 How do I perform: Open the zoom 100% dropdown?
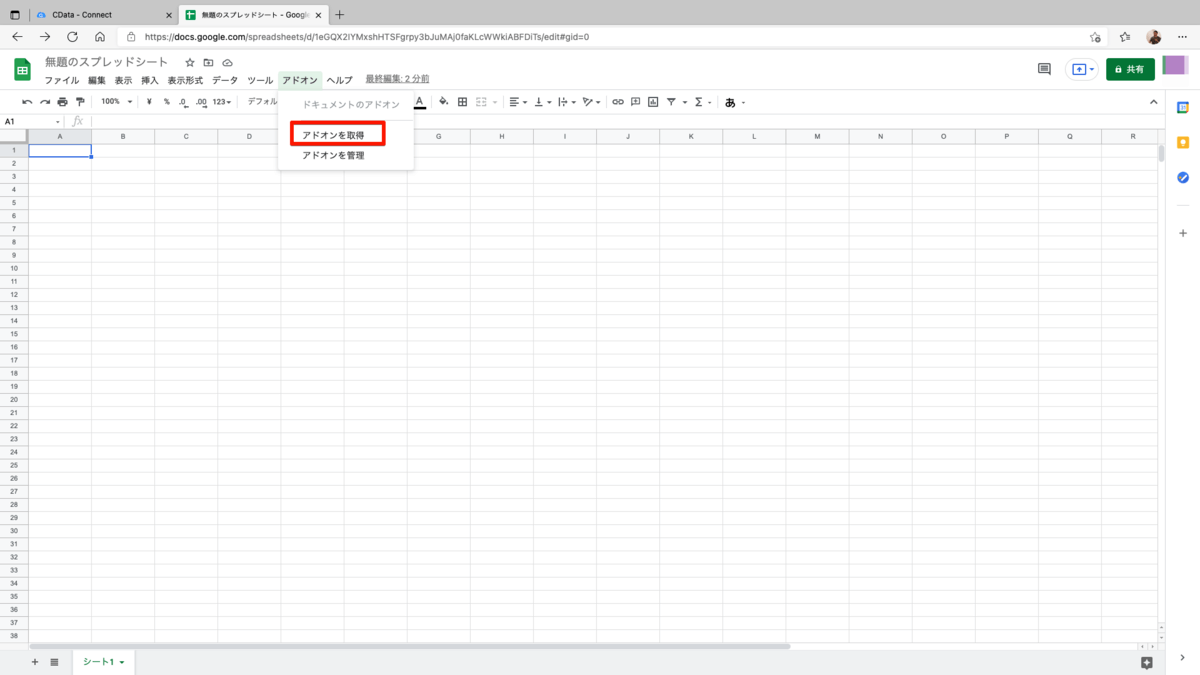click(x=116, y=102)
